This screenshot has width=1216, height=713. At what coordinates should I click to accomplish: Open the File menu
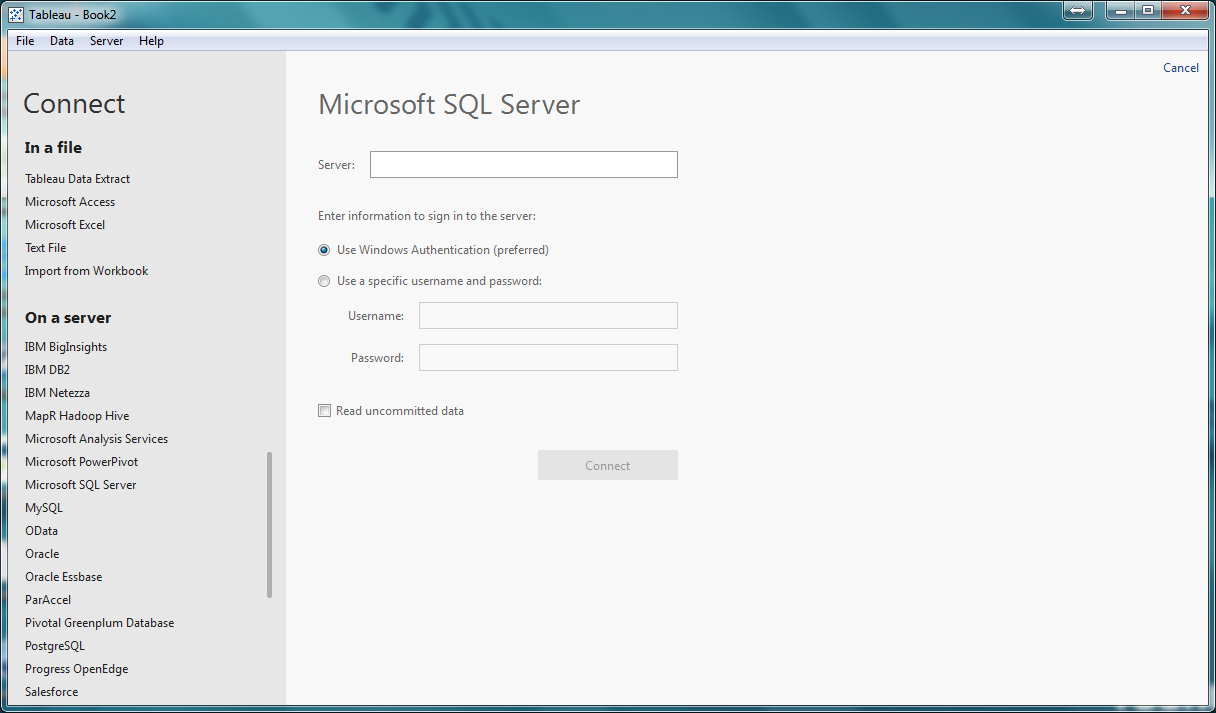(x=25, y=41)
